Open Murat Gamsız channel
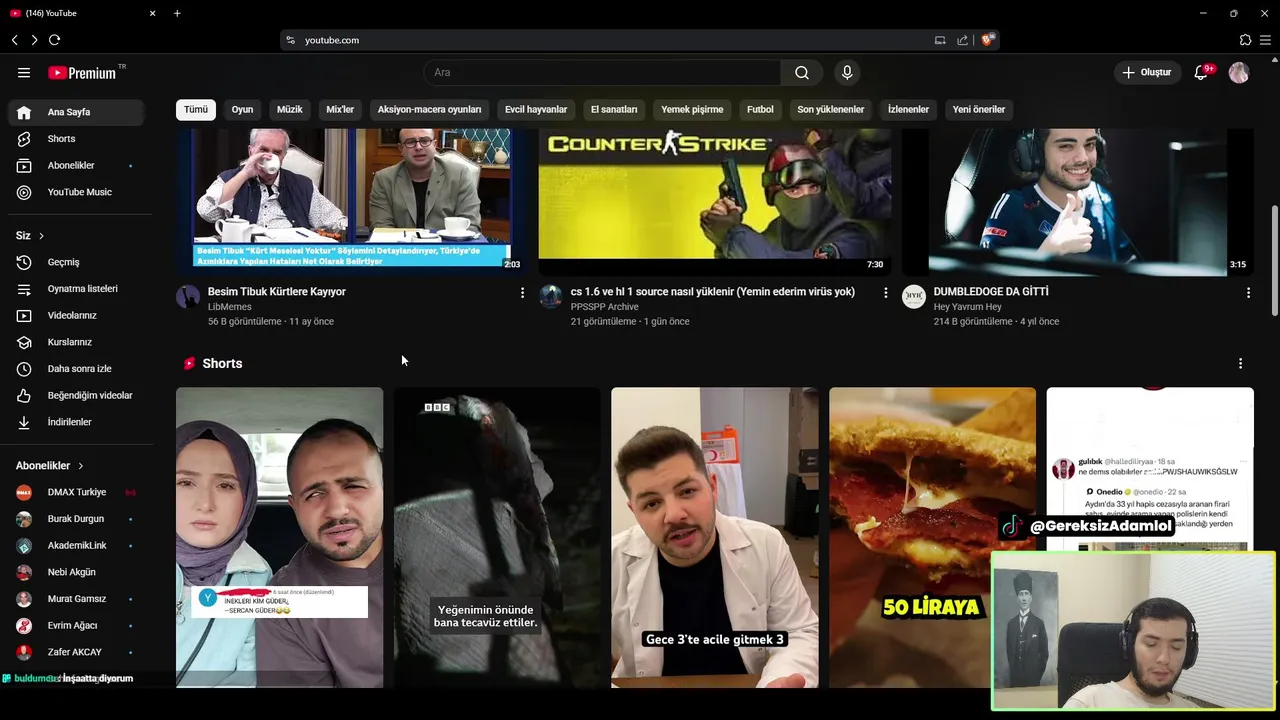 (x=77, y=599)
